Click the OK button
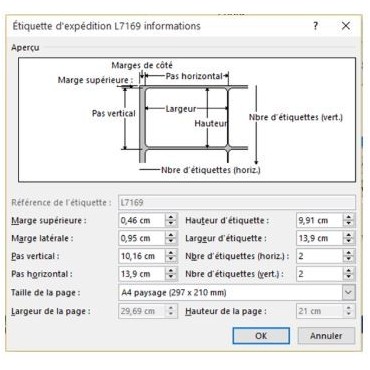The height and width of the screenshot is (370, 370). point(261,335)
